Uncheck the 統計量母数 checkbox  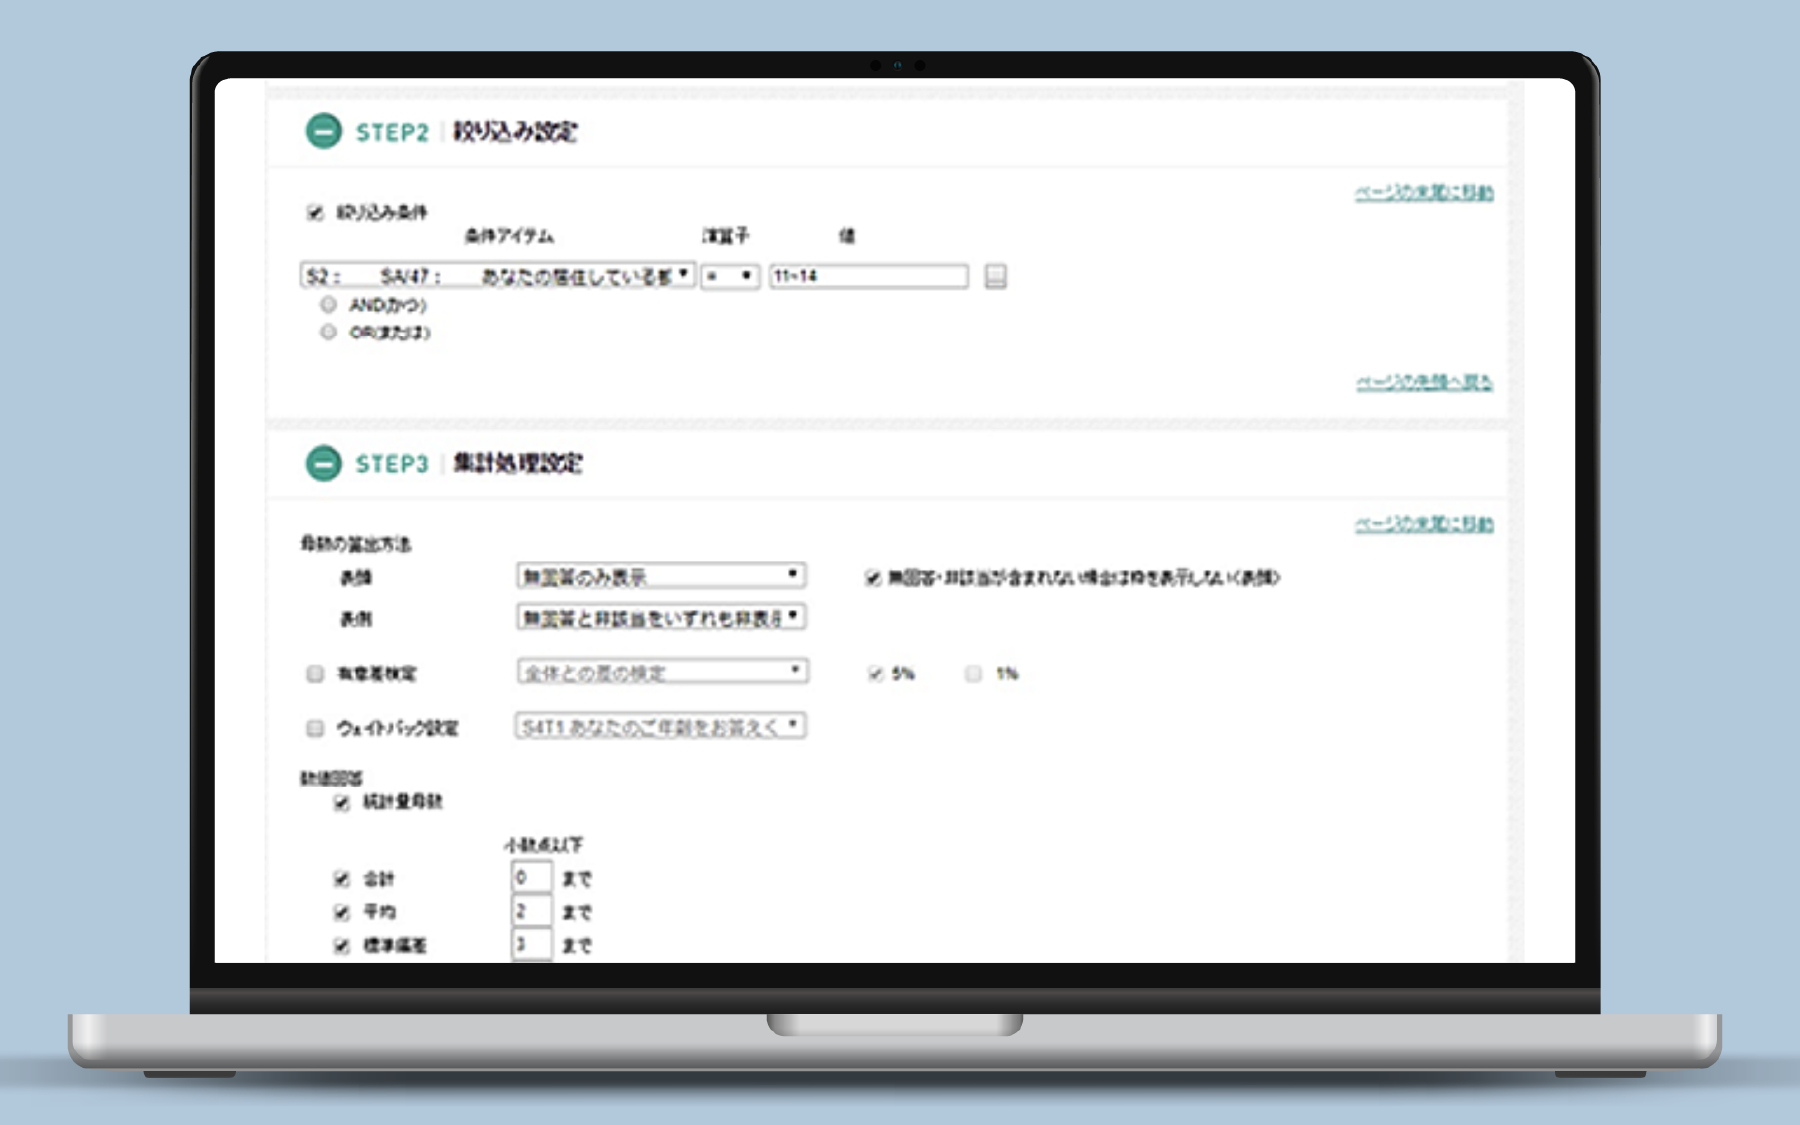point(341,802)
